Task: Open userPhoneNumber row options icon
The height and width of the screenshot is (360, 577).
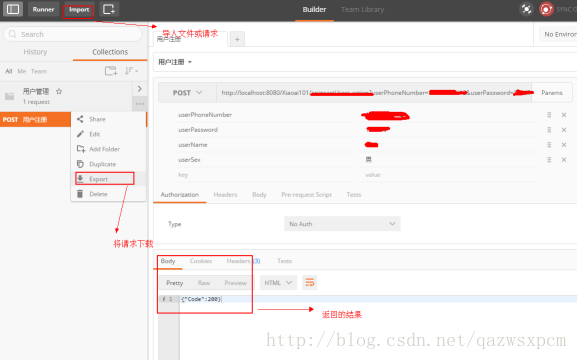Action: coord(549,115)
